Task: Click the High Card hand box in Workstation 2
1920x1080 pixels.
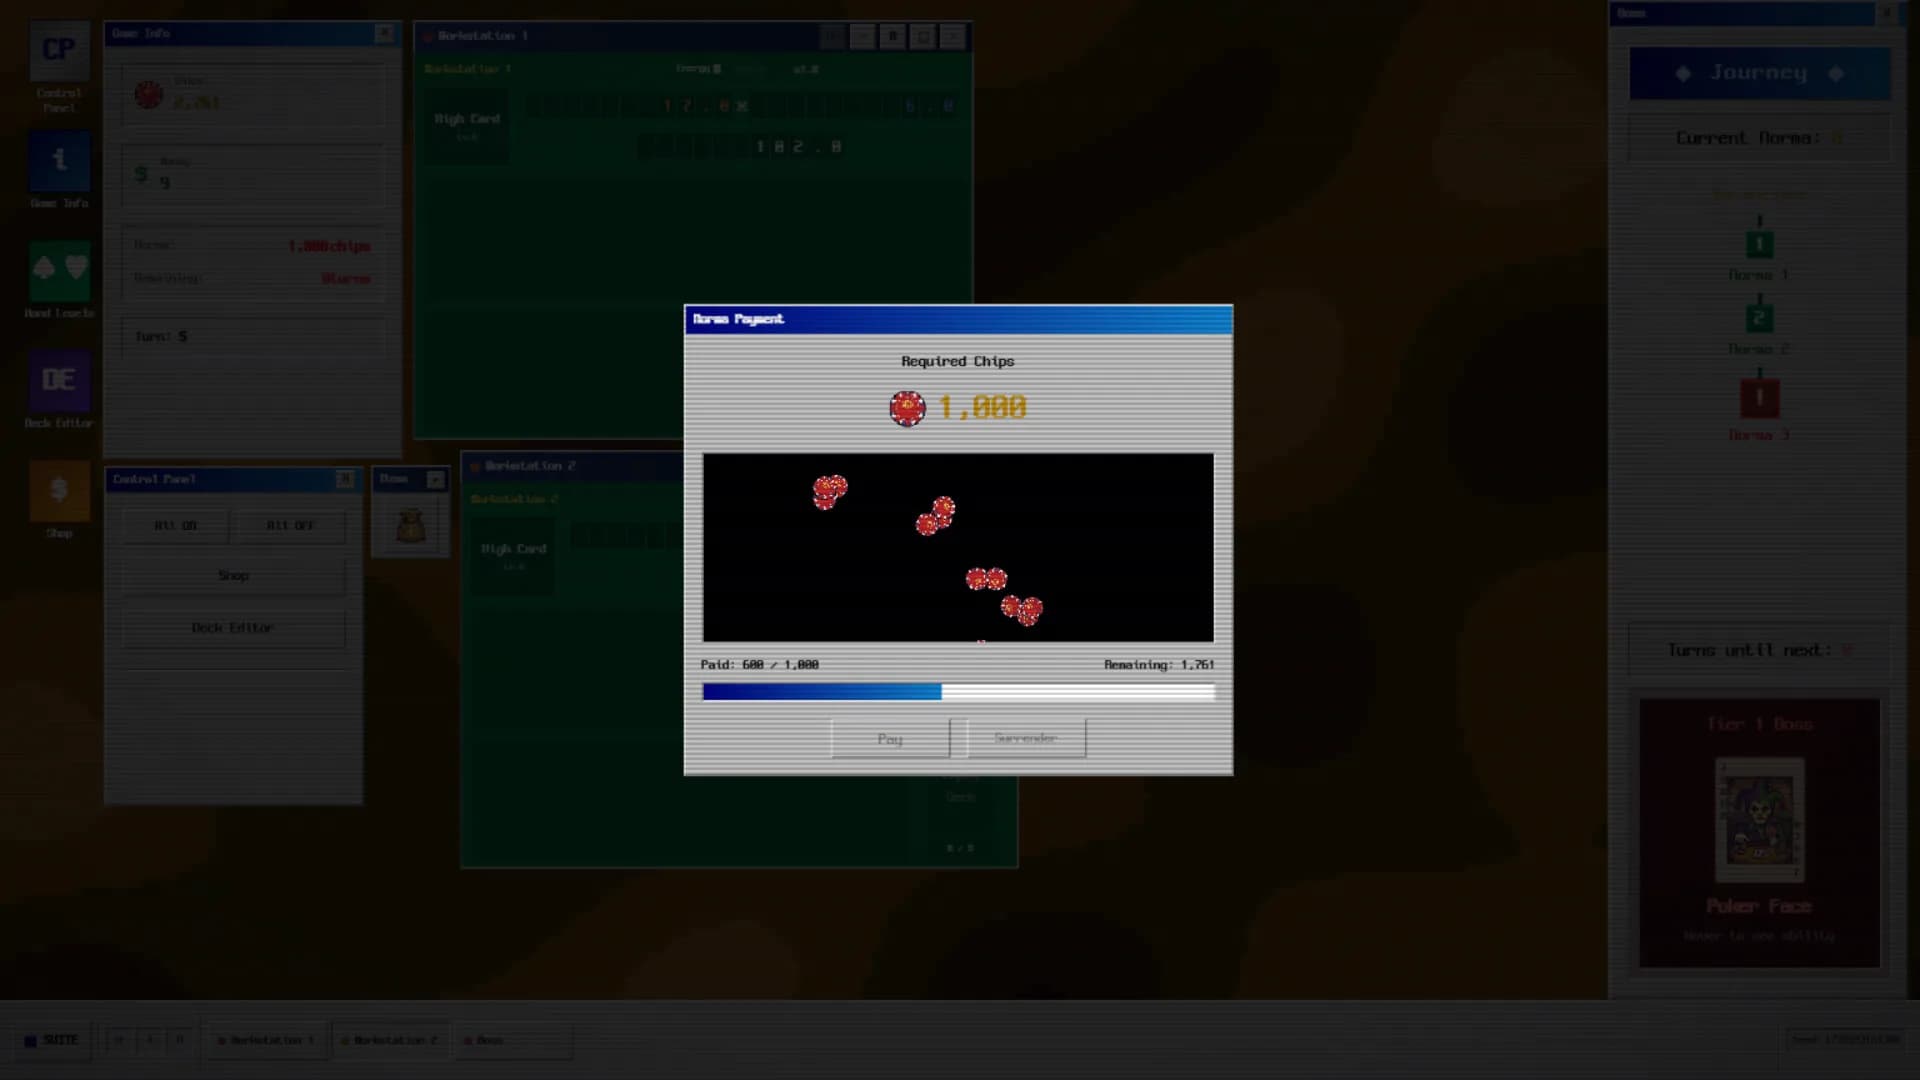Action: [513, 556]
